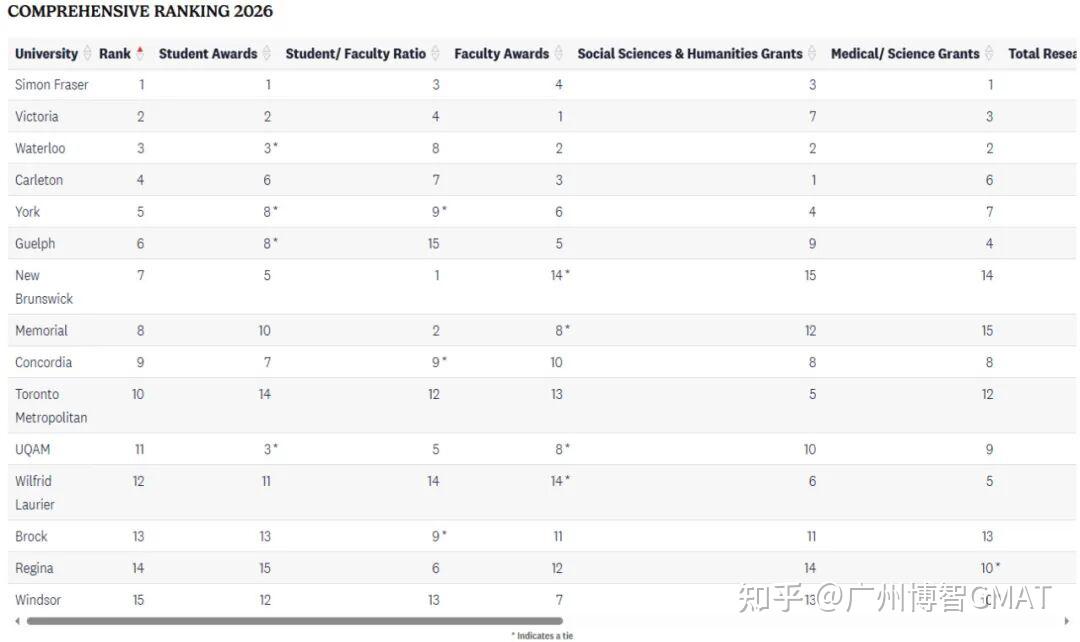Click the University column sort icon
This screenshot has width=1080, height=642.
[x=87, y=54]
